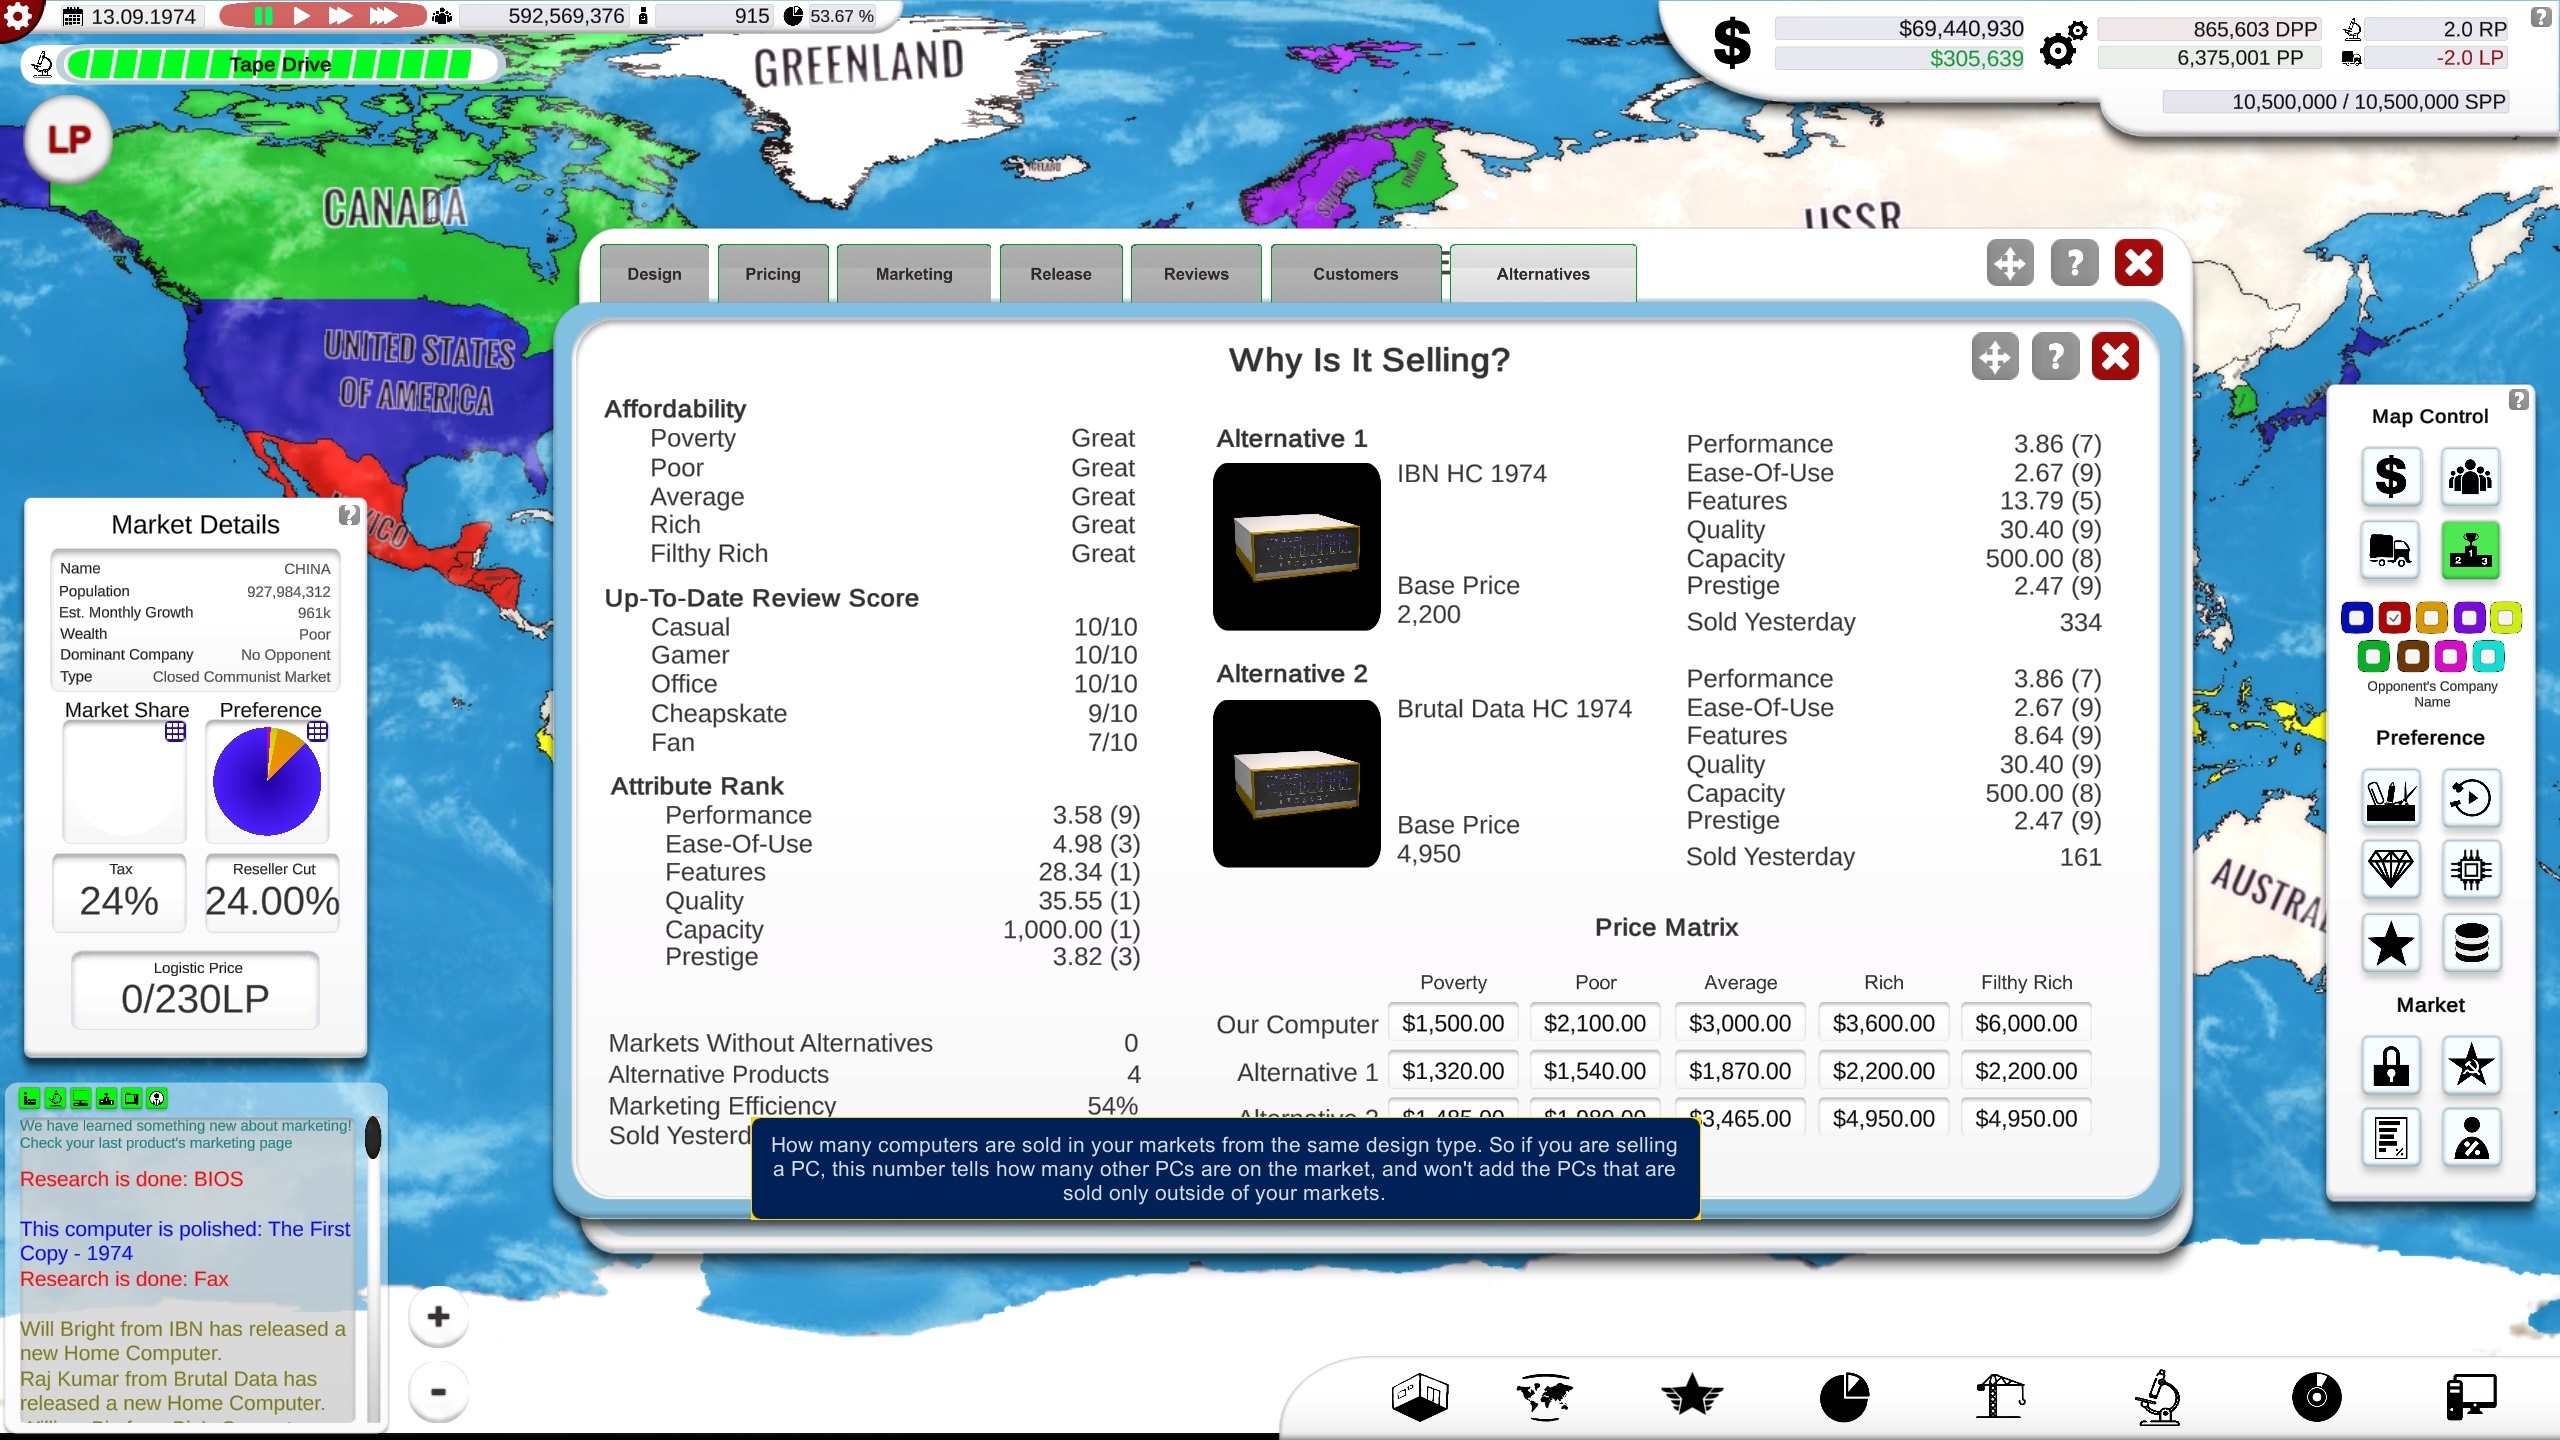Click the Tape Drive research progress bar
2560x1440 pixels.
coord(280,65)
